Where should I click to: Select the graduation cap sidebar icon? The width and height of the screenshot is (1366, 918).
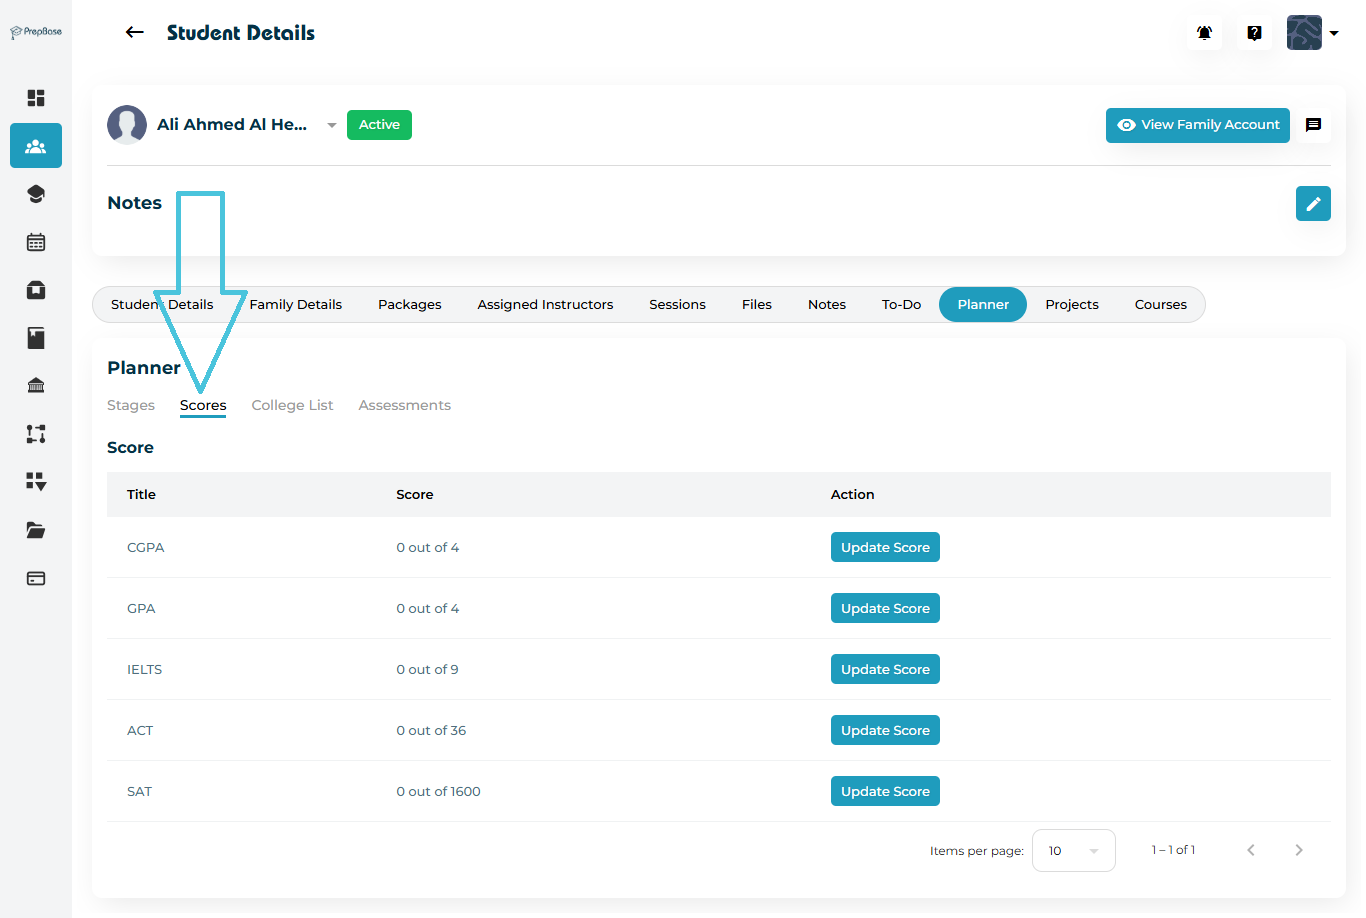point(36,194)
